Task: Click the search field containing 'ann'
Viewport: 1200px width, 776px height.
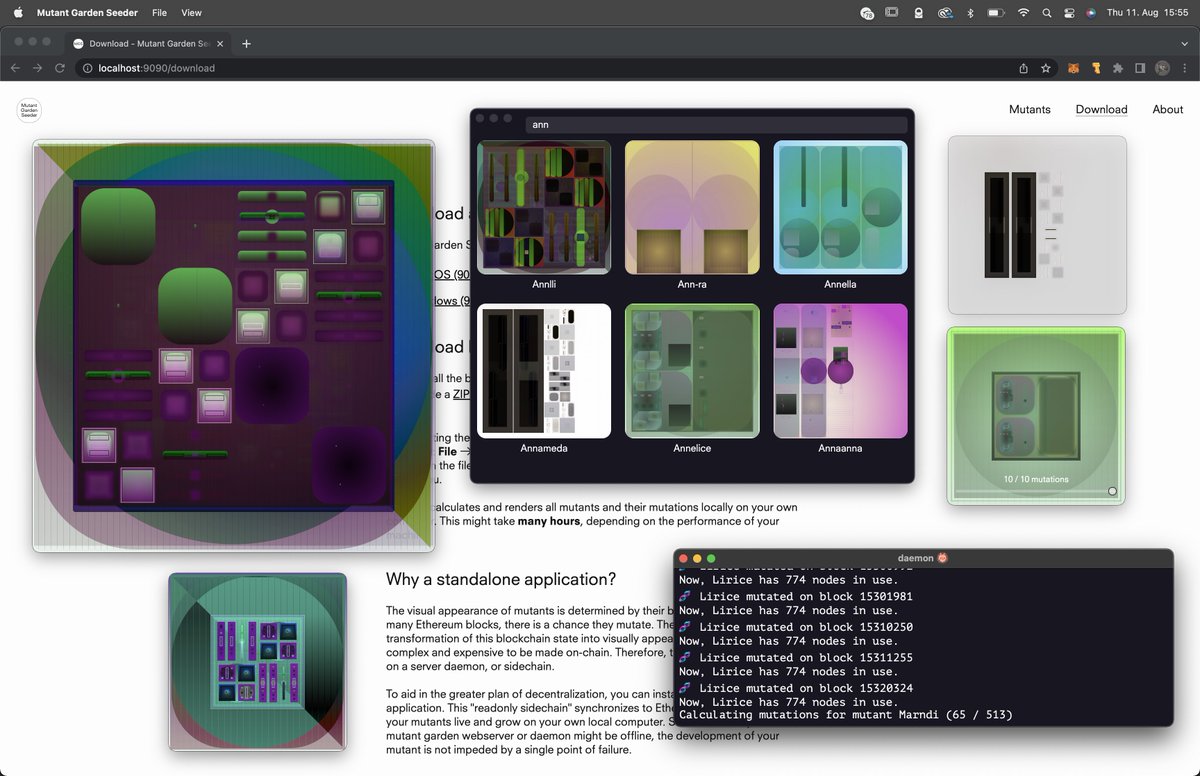Action: (x=716, y=125)
